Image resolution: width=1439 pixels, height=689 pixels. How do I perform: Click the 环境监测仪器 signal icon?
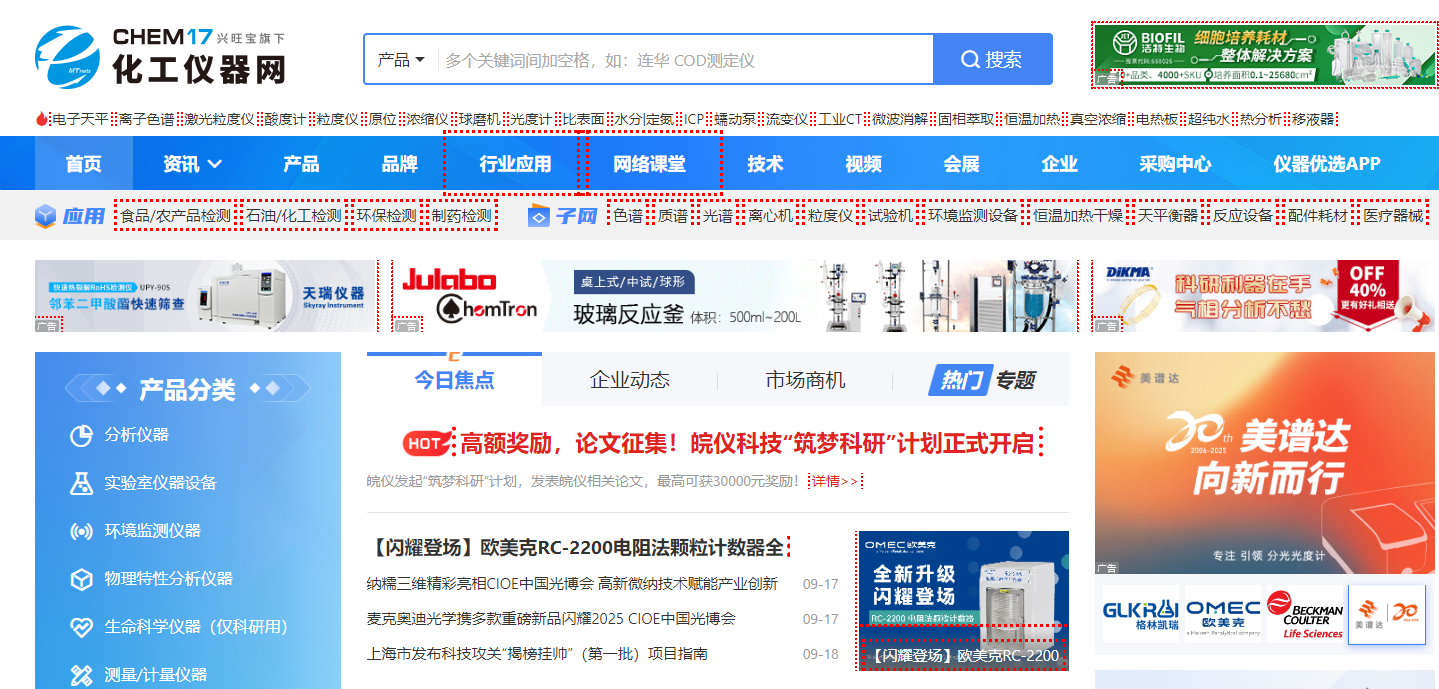81,531
